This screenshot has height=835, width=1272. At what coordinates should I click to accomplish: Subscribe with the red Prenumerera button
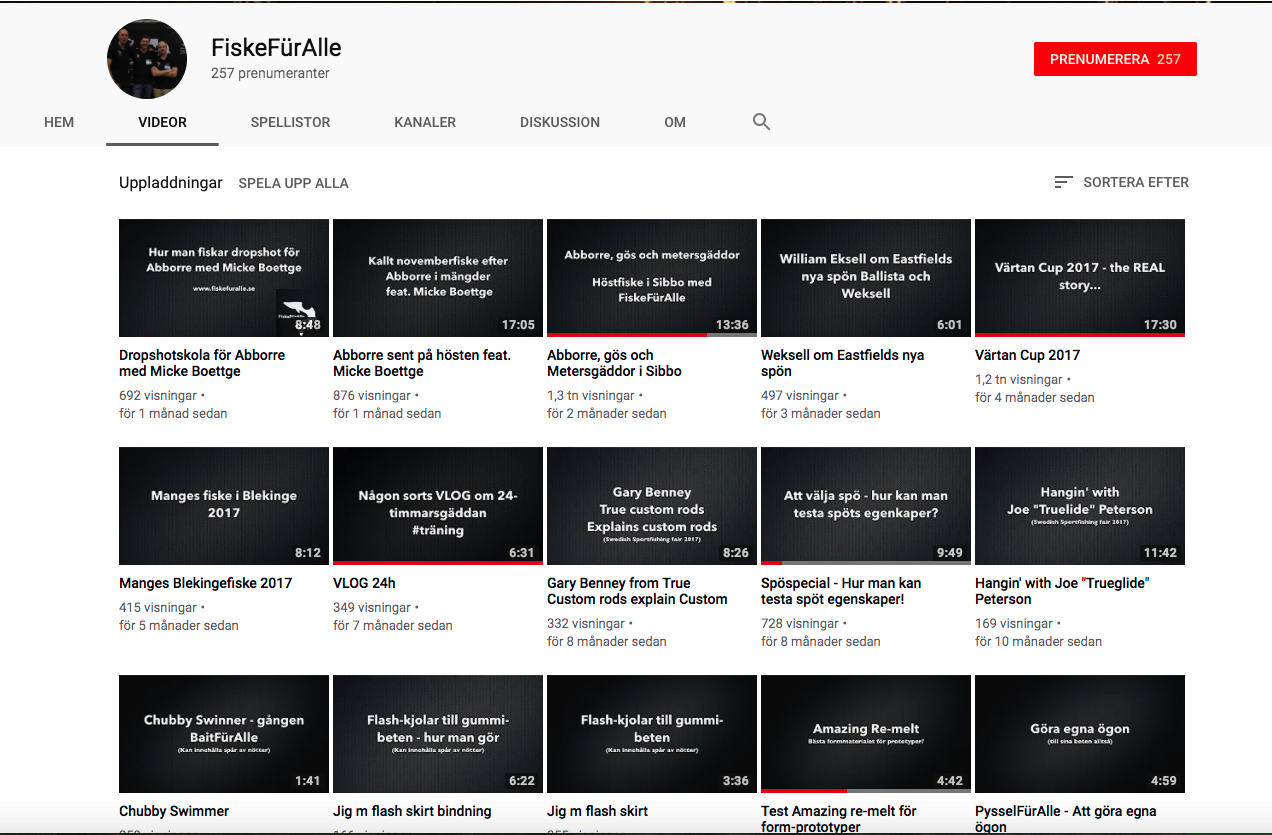tap(1115, 59)
